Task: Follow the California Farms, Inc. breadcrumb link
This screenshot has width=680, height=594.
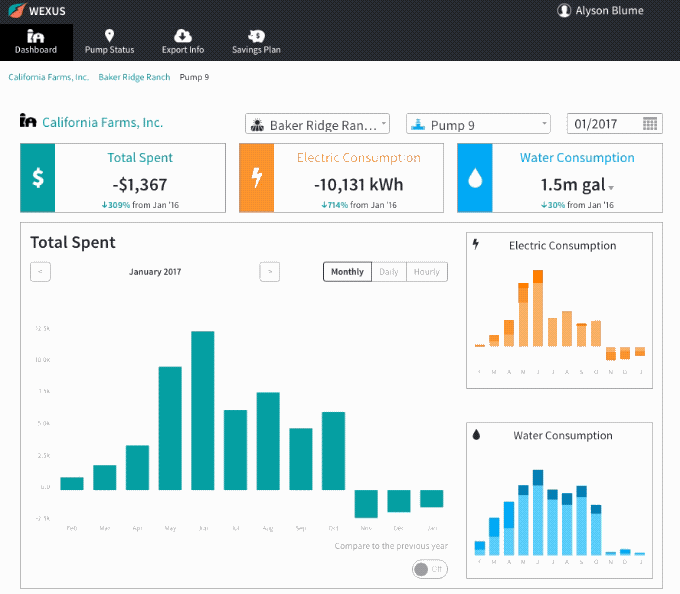Action: [x=48, y=77]
